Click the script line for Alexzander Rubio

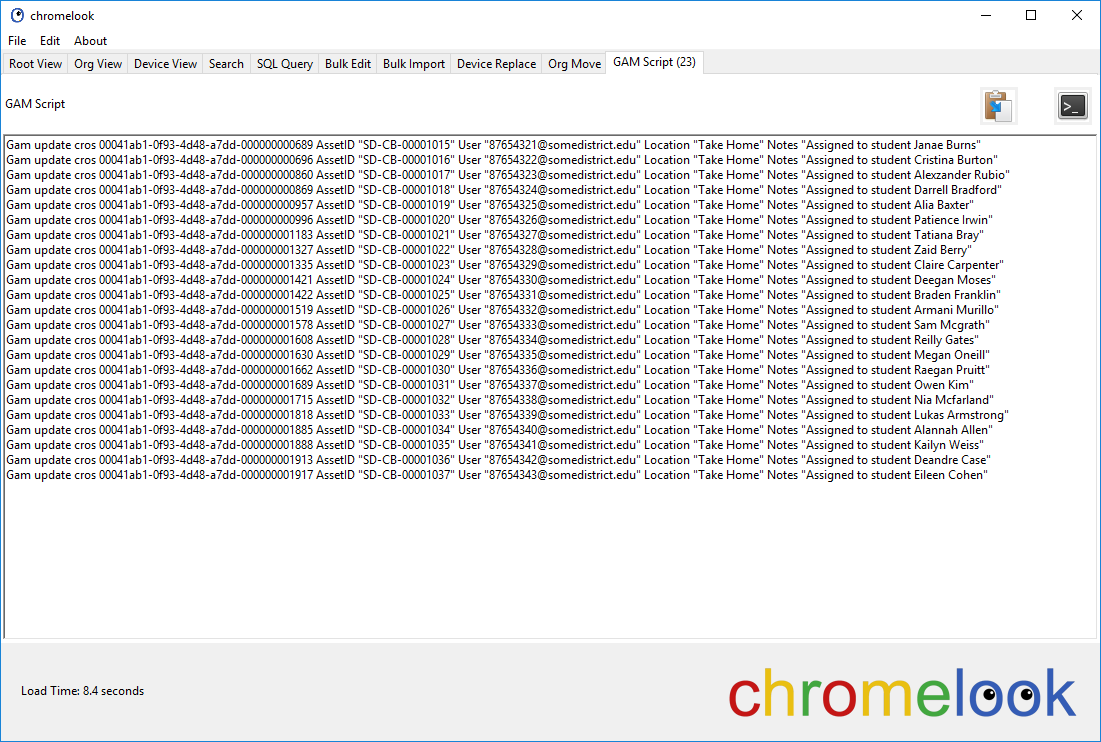tap(508, 175)
